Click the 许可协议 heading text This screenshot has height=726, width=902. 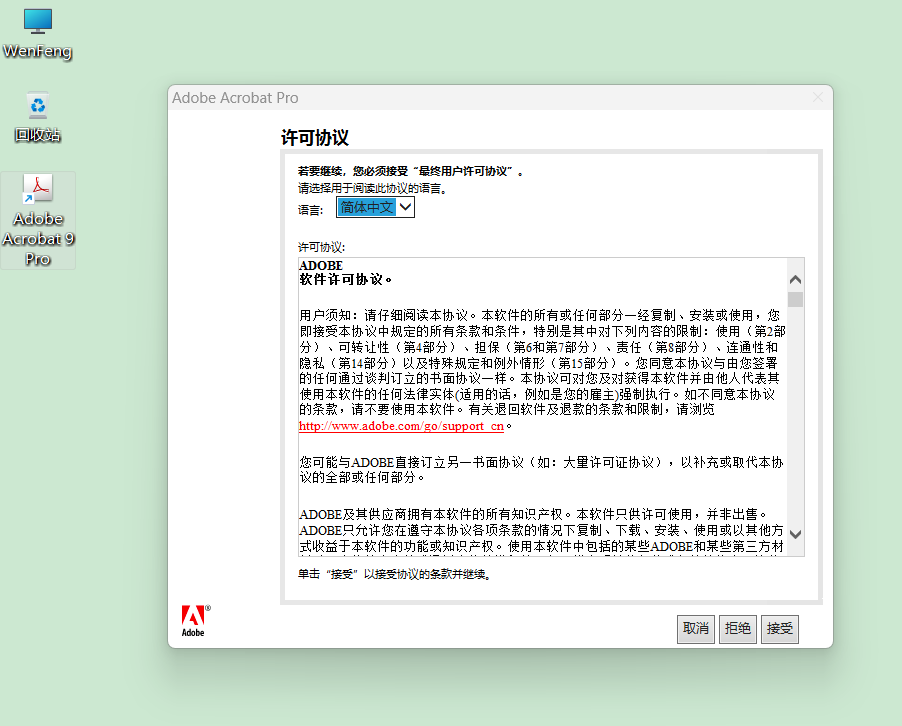pos(315,137)
